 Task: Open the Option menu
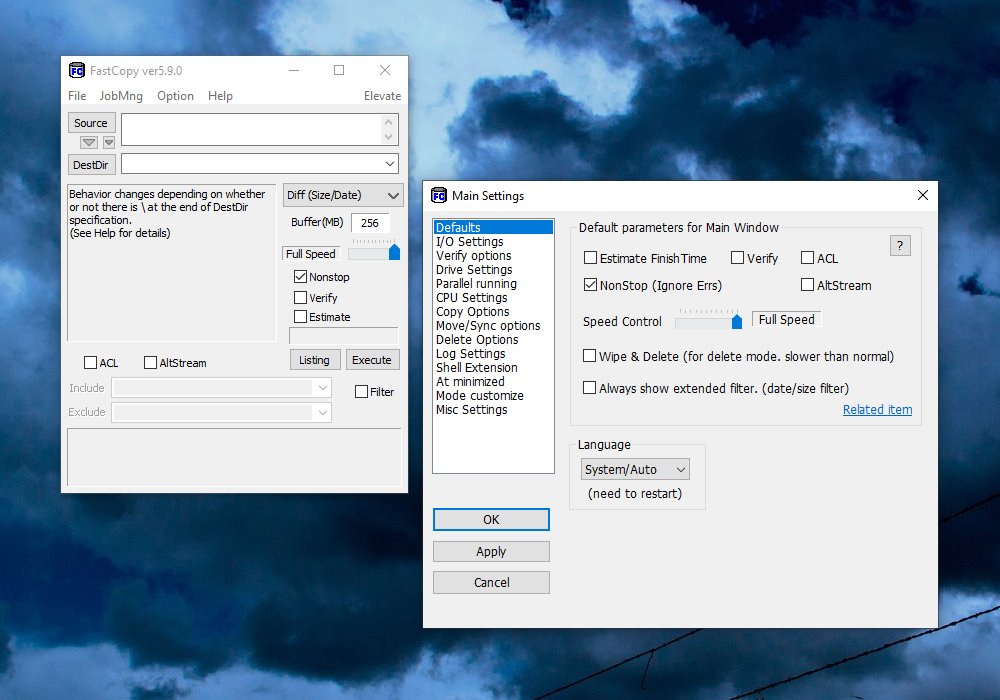point(175,96)
